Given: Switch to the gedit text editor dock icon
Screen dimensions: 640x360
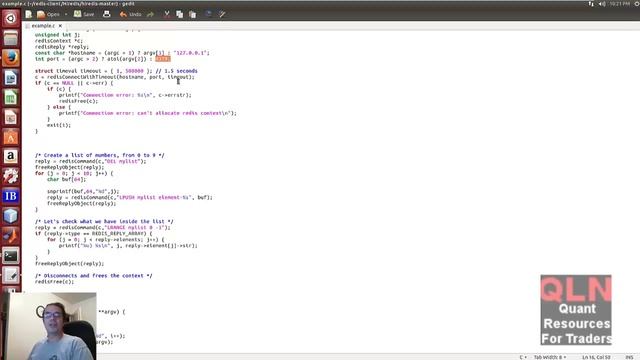Looking at the screenshot, I should (x=11, y=275).
